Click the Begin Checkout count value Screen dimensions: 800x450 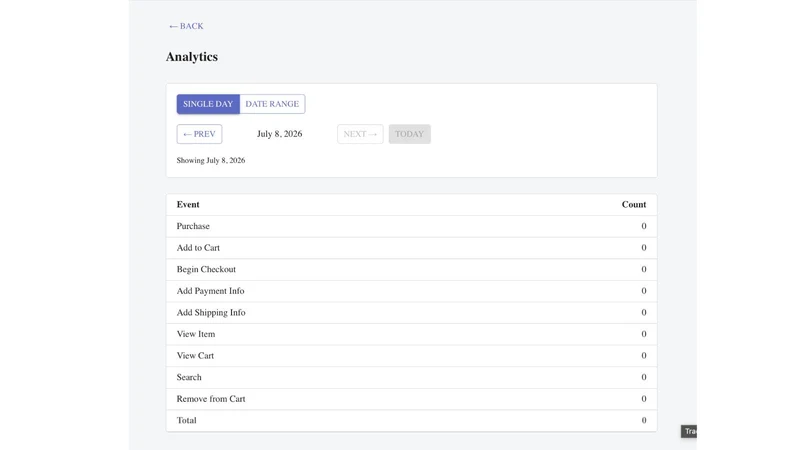(x=644, y=269)
